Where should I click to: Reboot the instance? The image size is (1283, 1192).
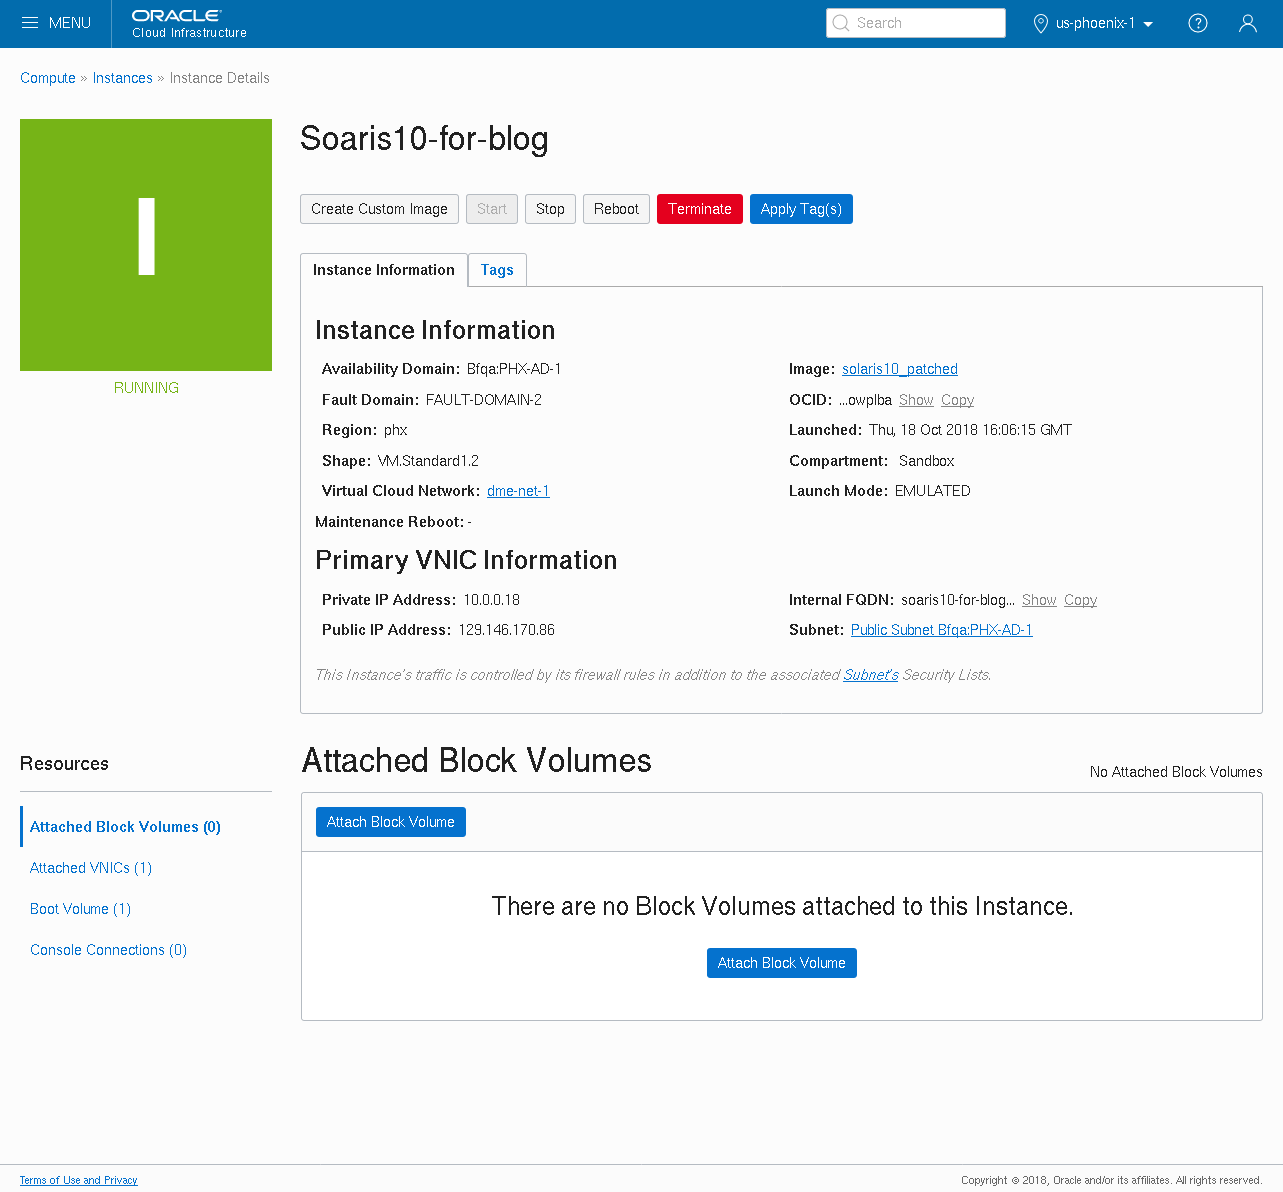[x=616, y=209]
